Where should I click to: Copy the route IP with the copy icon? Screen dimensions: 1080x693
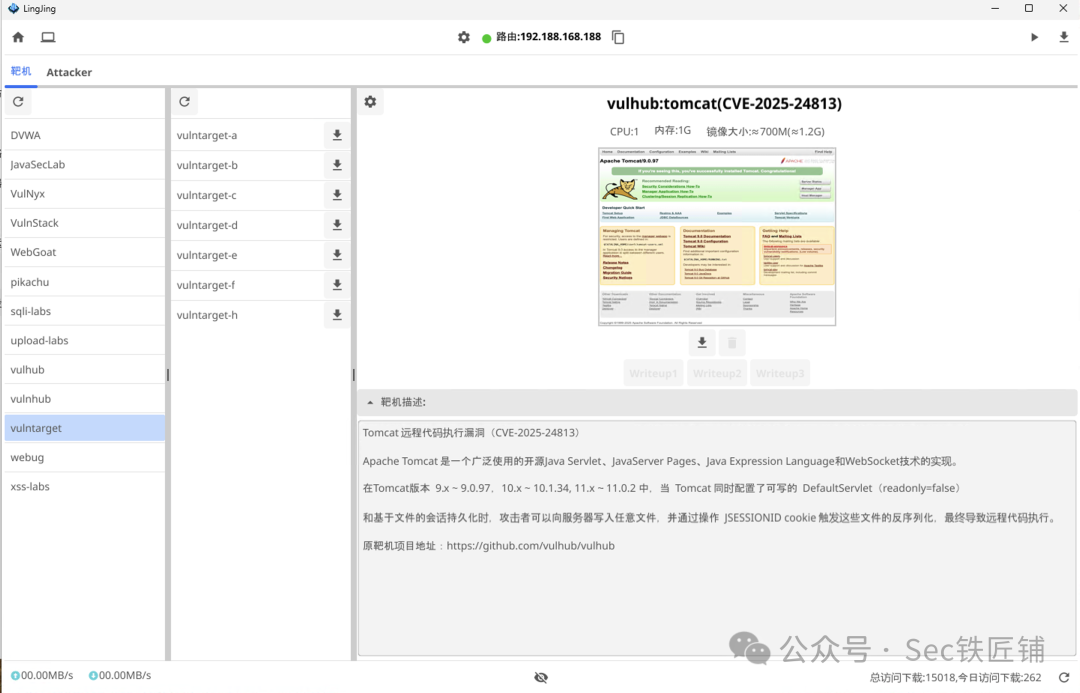pyautogui.click(x=617, y=36)
